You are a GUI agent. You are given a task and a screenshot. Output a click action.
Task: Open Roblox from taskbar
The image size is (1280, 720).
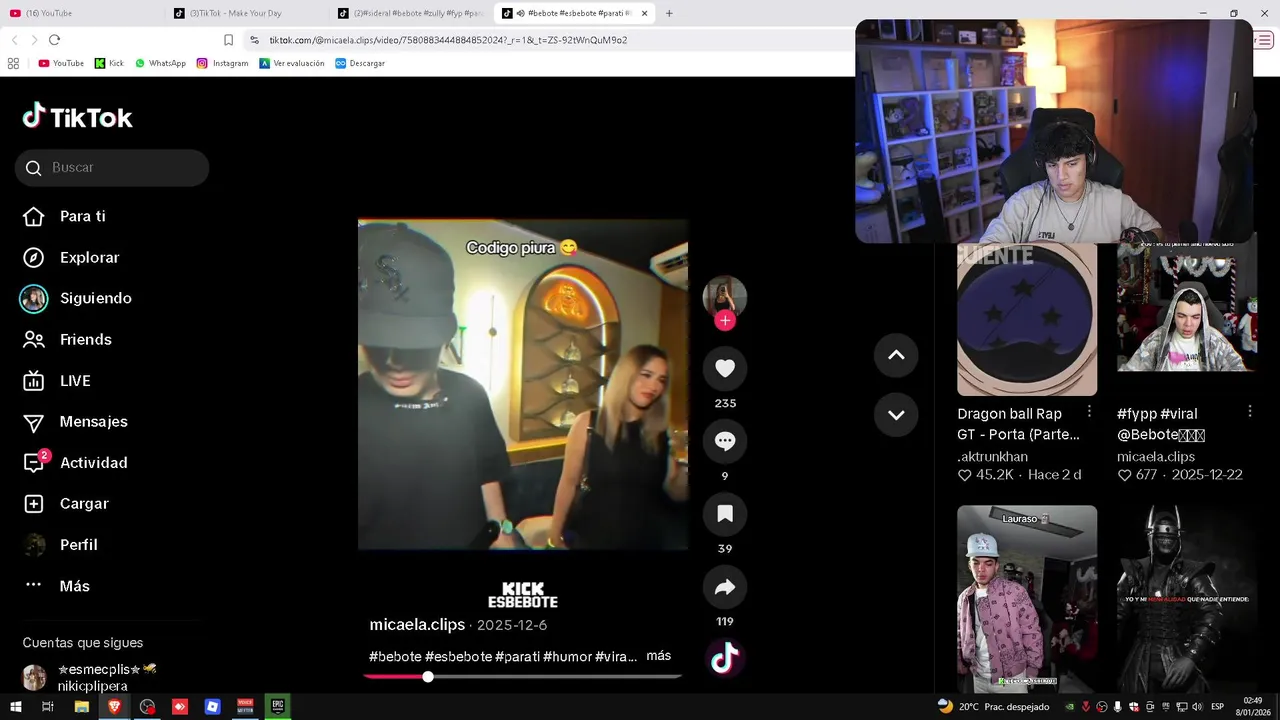click(x=212, y=707)
